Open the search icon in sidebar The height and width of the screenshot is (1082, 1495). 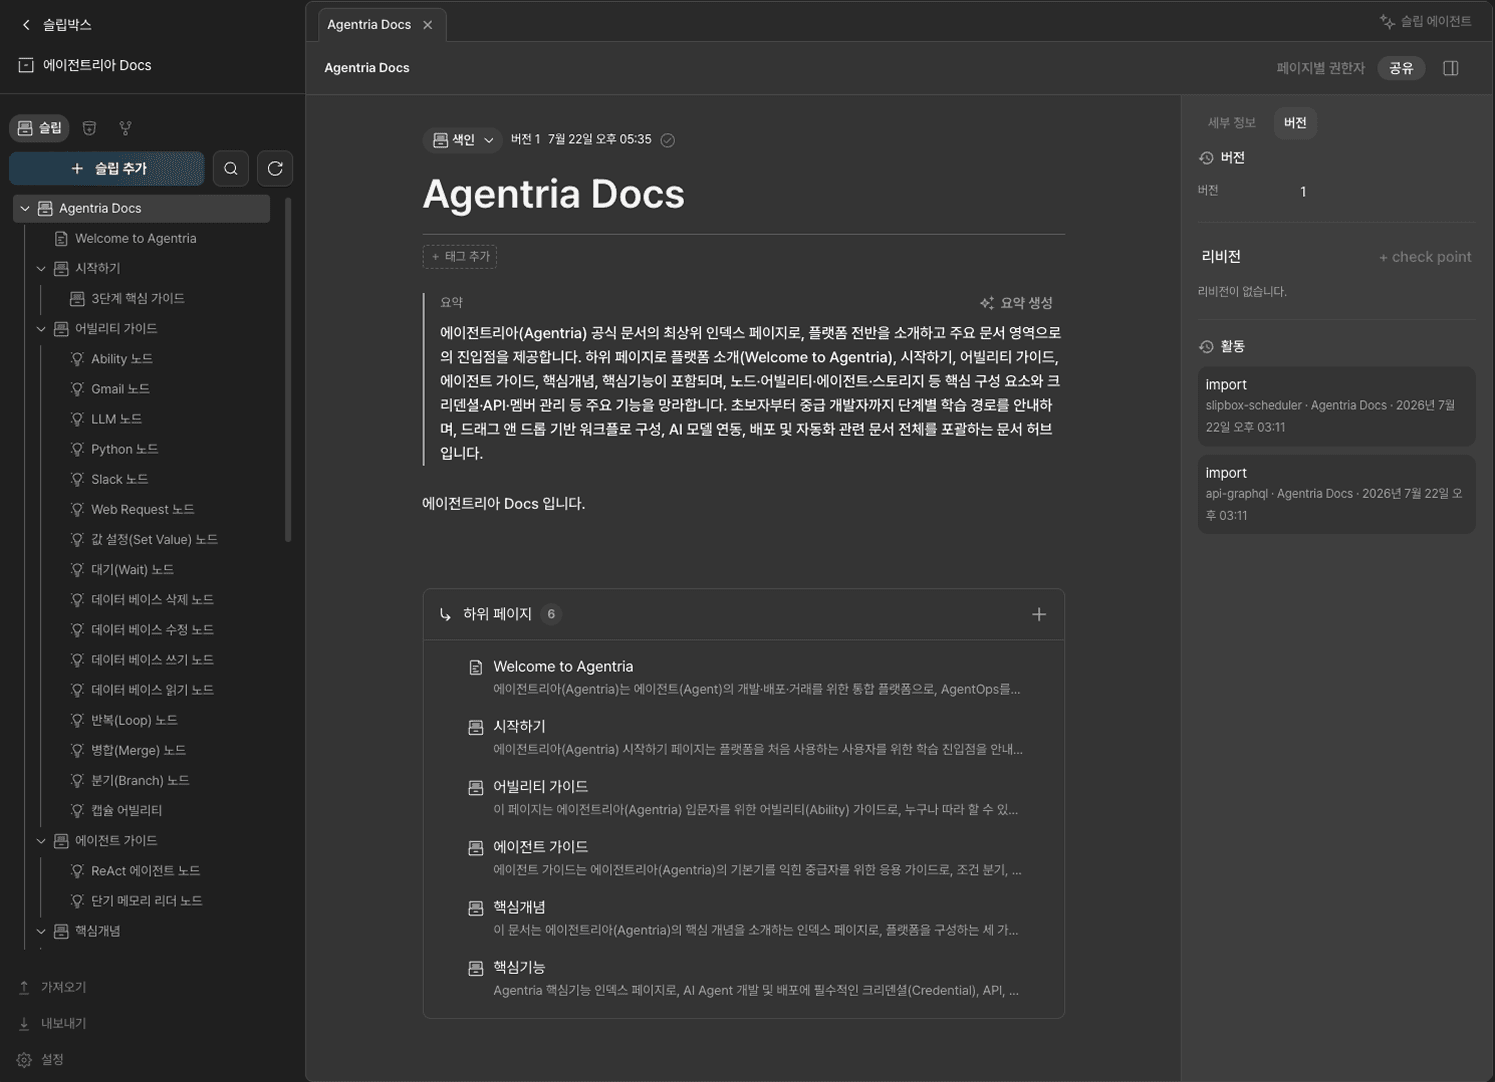pyautogui.click(x=231, y=169)
